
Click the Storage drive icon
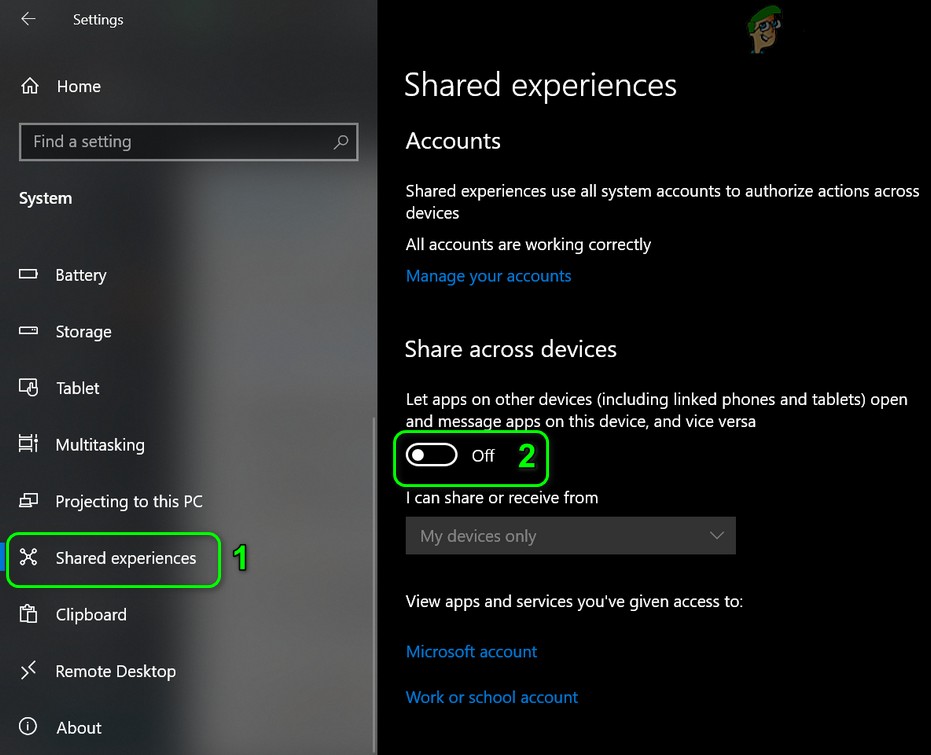pyautogui.click(x=29, y=331)
